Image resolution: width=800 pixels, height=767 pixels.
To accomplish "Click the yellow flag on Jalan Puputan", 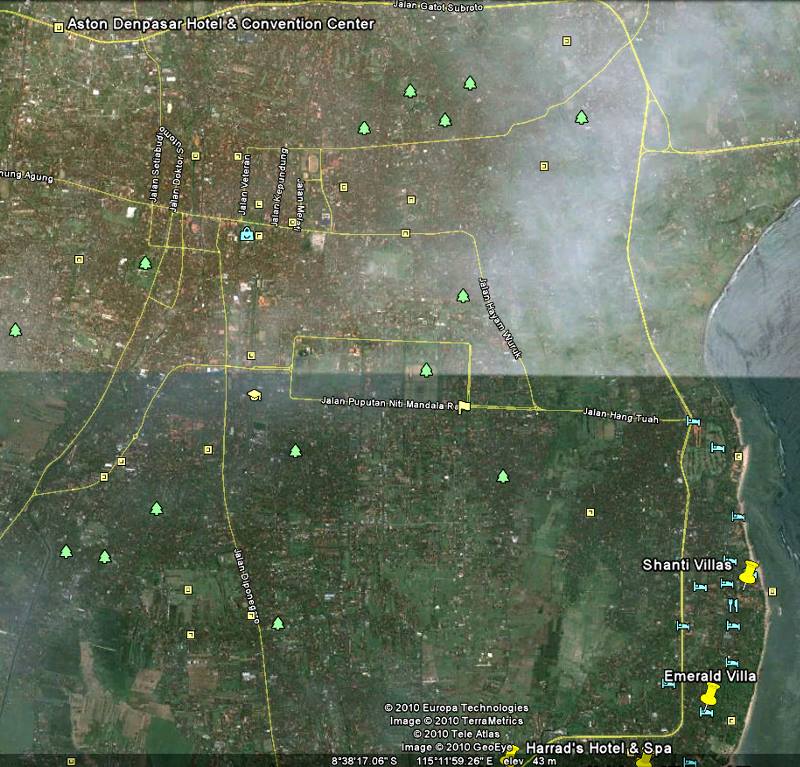I will coord(463,406).
